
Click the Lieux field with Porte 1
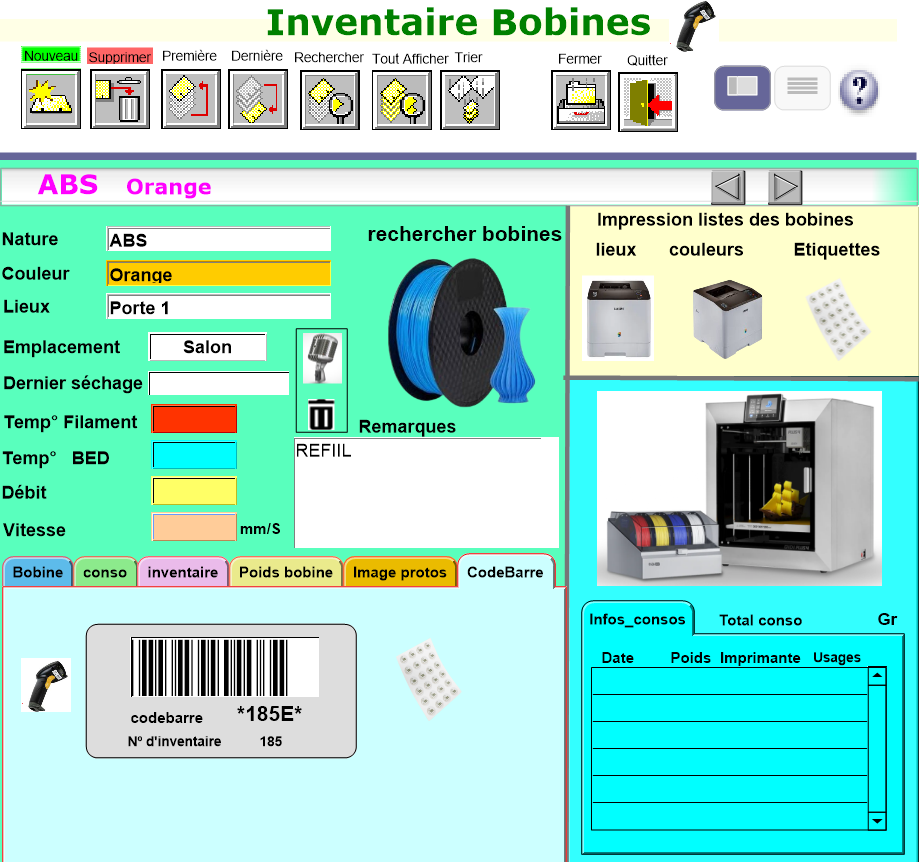coord(219,307)
